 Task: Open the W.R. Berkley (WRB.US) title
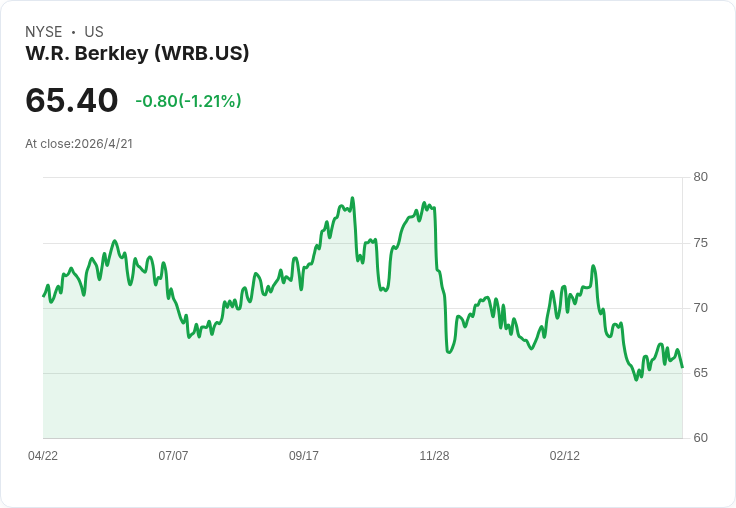[137, 53]
